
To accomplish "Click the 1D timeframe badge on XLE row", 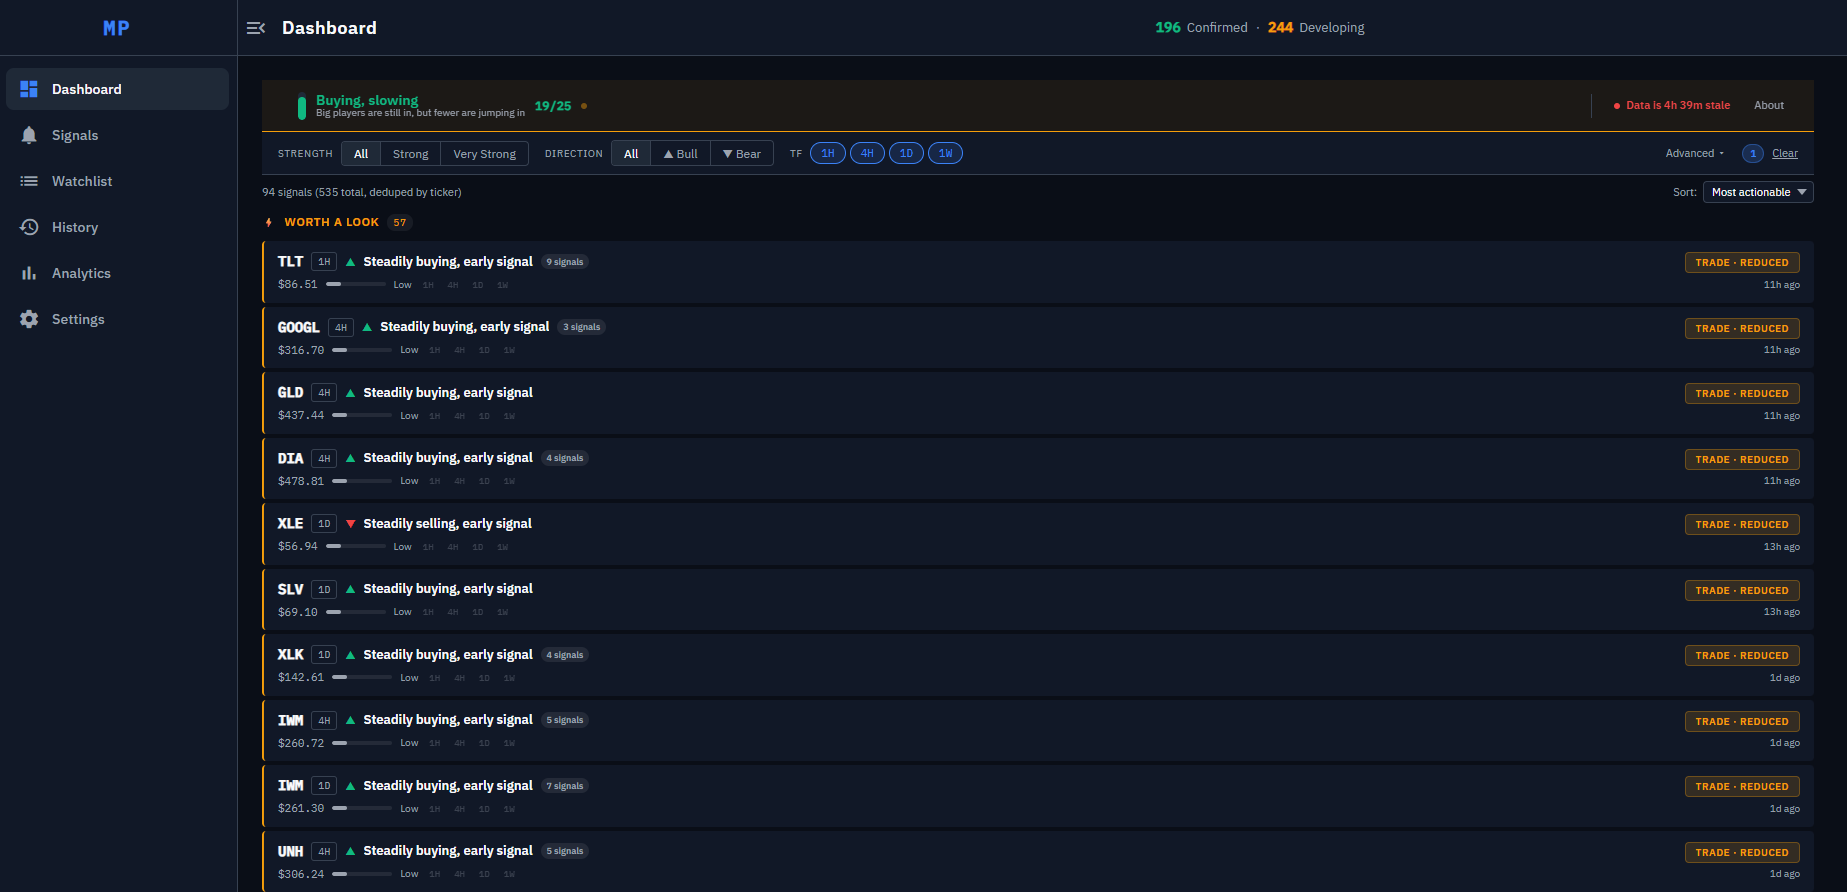I will [x=324, y=524].
